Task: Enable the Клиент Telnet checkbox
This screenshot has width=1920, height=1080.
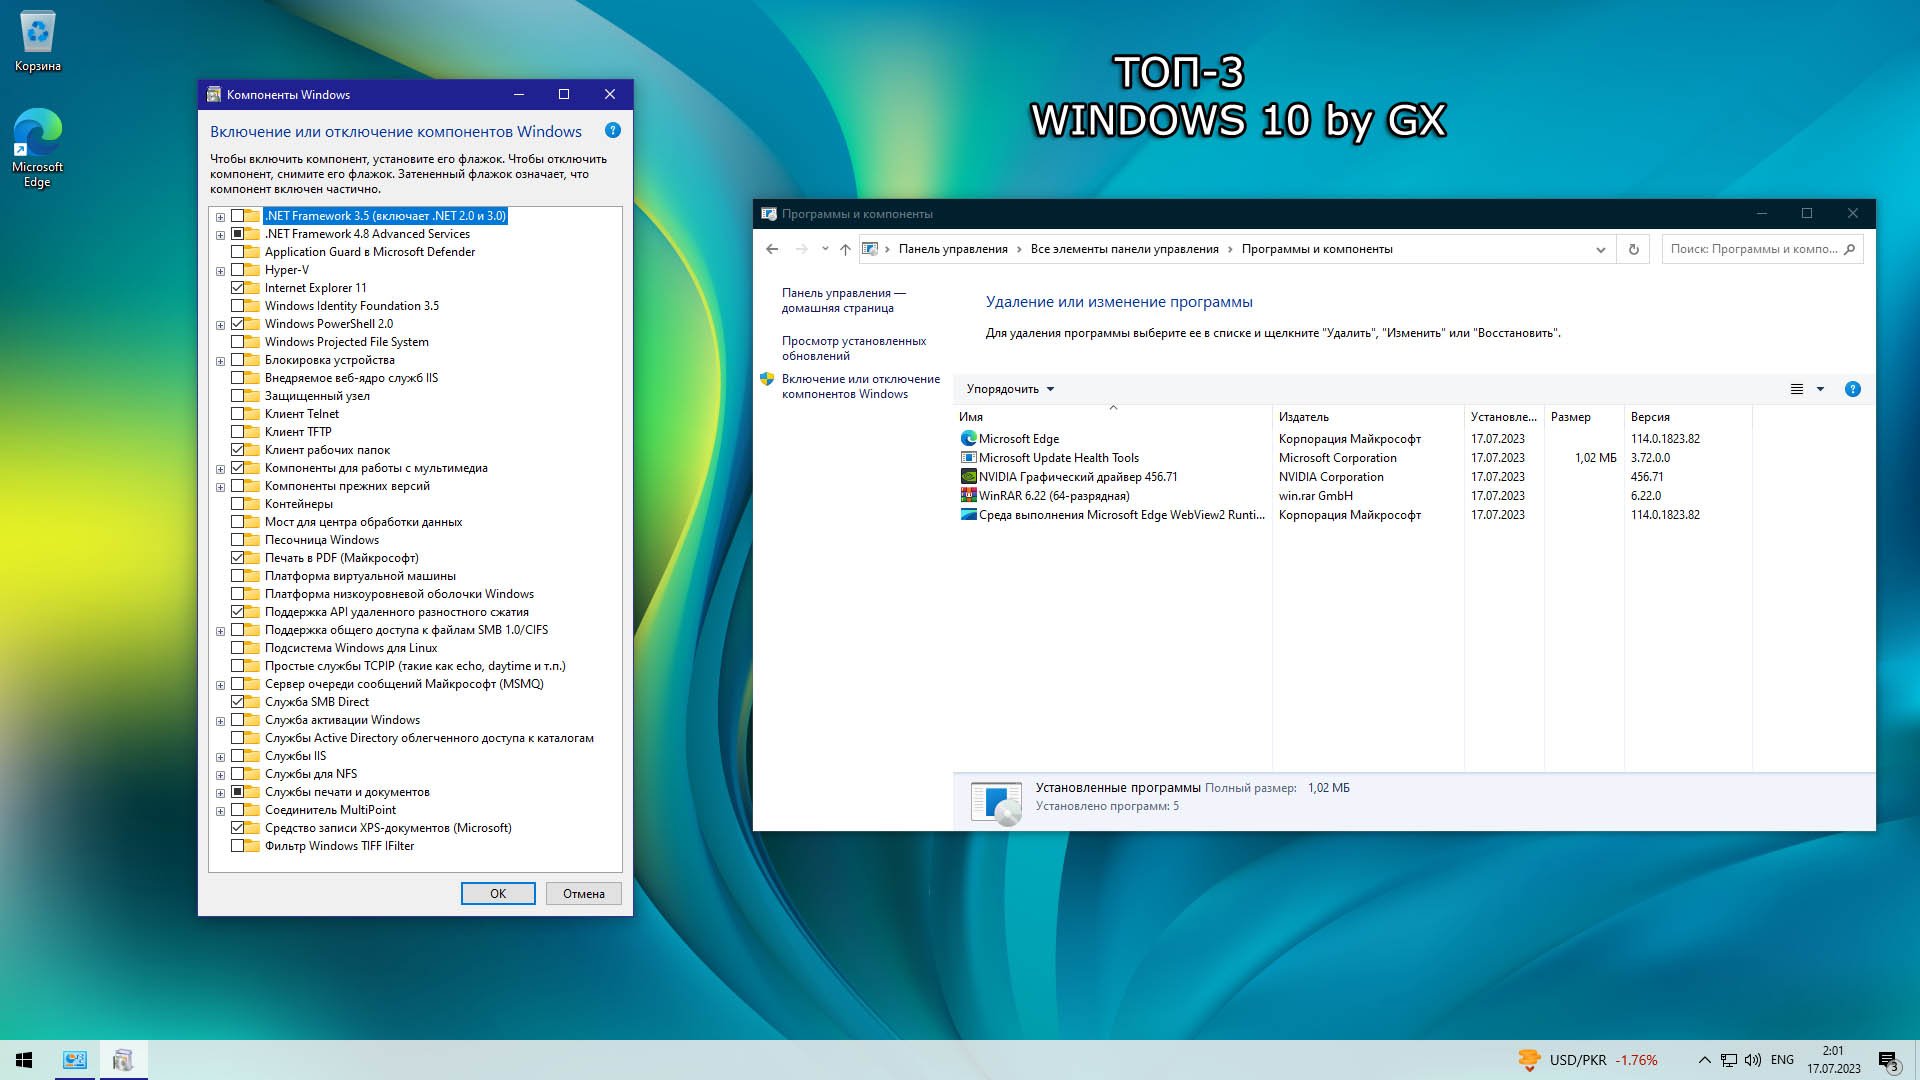Action: [238, 414]
